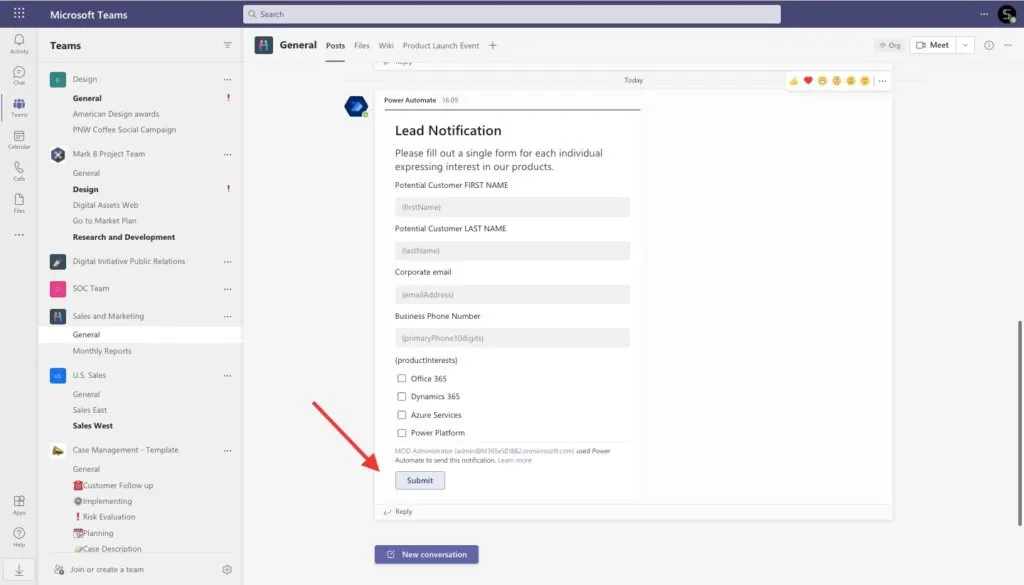The height and width of the screenshot is (585, 1024).
Task: Click the Submit button
Action: 420,480
